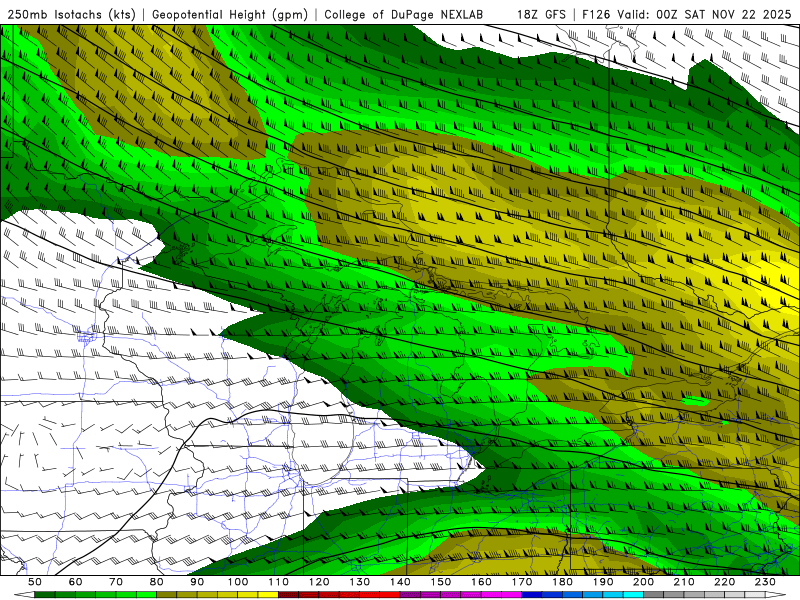This screenshot has width=800, height=600.
Task: Click the 140 value on the color scale
Action: coord(400,582)
